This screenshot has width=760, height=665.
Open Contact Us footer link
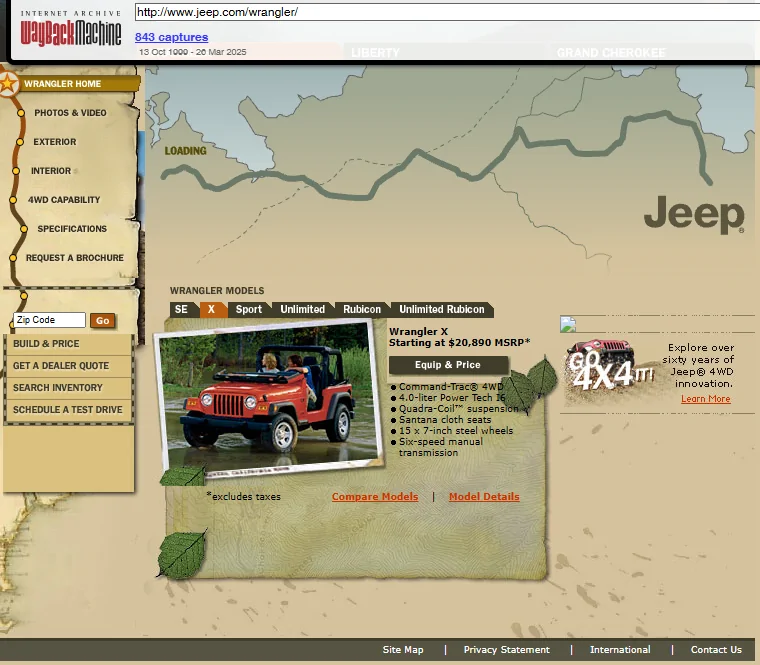tap(716, 650)
